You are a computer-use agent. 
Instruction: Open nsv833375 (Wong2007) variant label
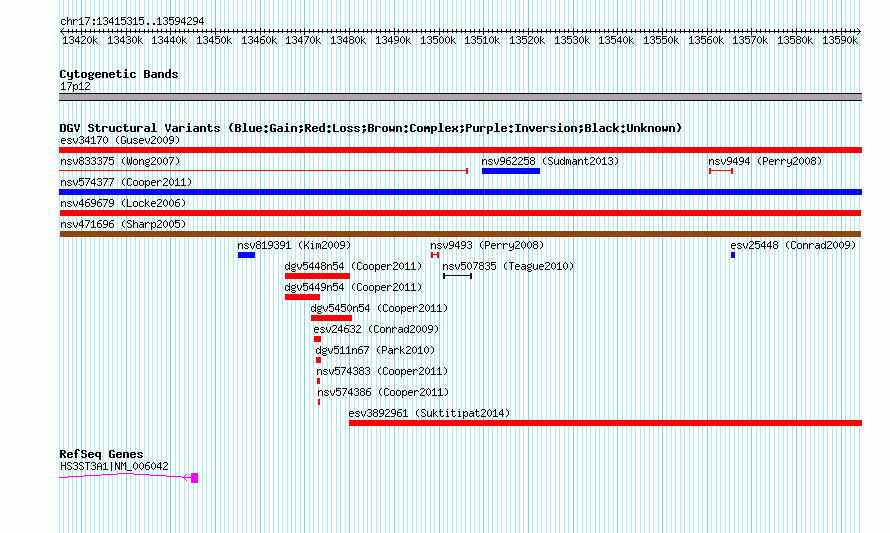[x=120, y=161]
